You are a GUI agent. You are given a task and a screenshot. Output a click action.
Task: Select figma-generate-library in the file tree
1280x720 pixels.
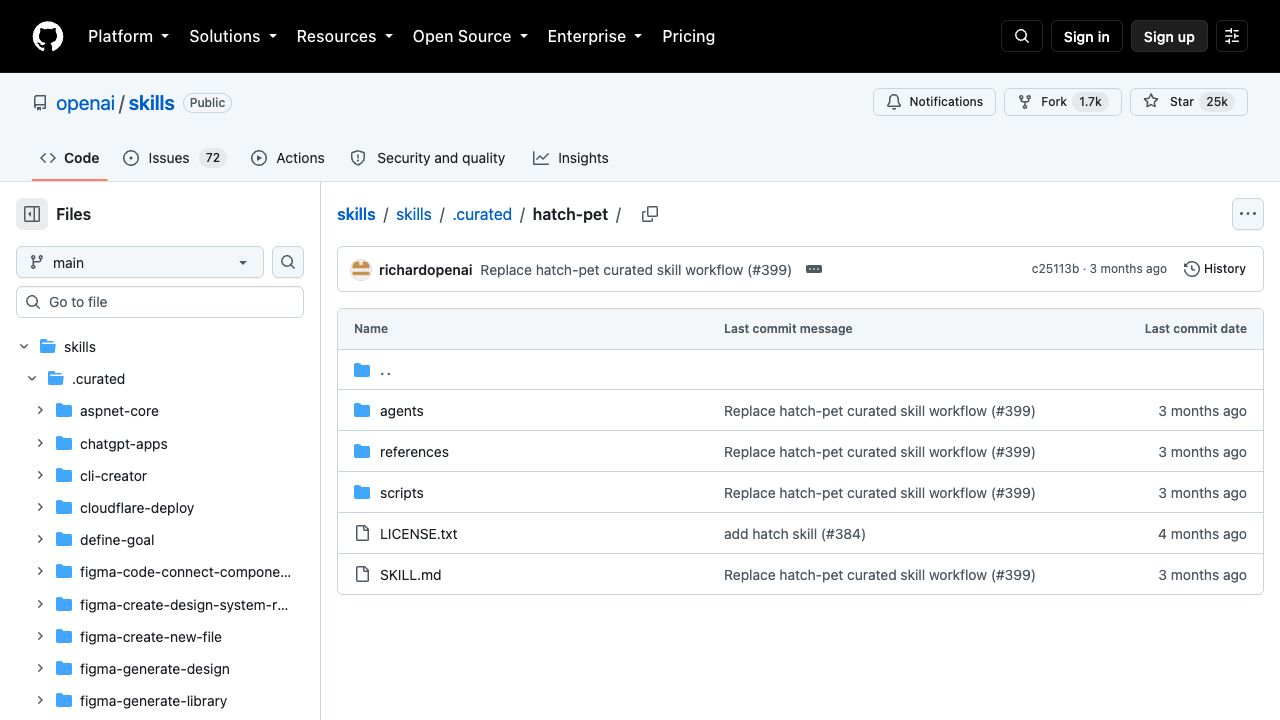coord(153,700)
